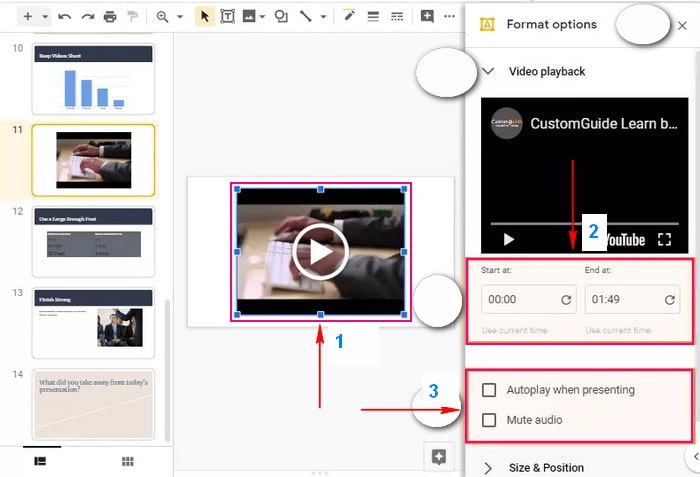Print the presentation
This screenshot has height=477, width=700.
110,17
